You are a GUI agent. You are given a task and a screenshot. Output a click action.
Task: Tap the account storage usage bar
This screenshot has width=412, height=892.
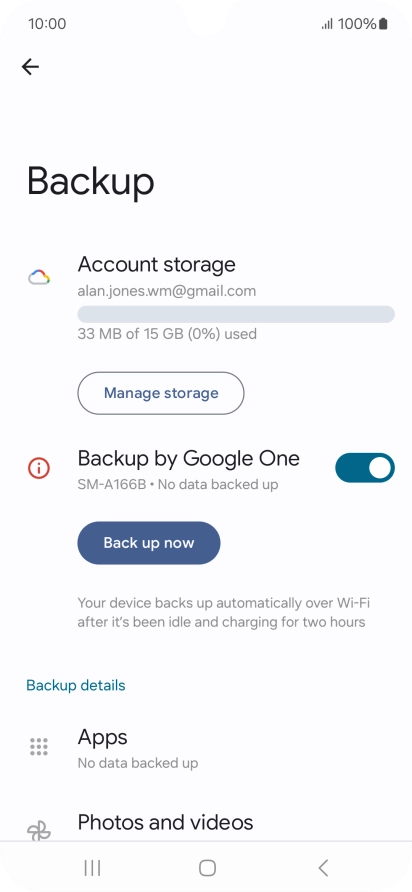pos(236,314)
